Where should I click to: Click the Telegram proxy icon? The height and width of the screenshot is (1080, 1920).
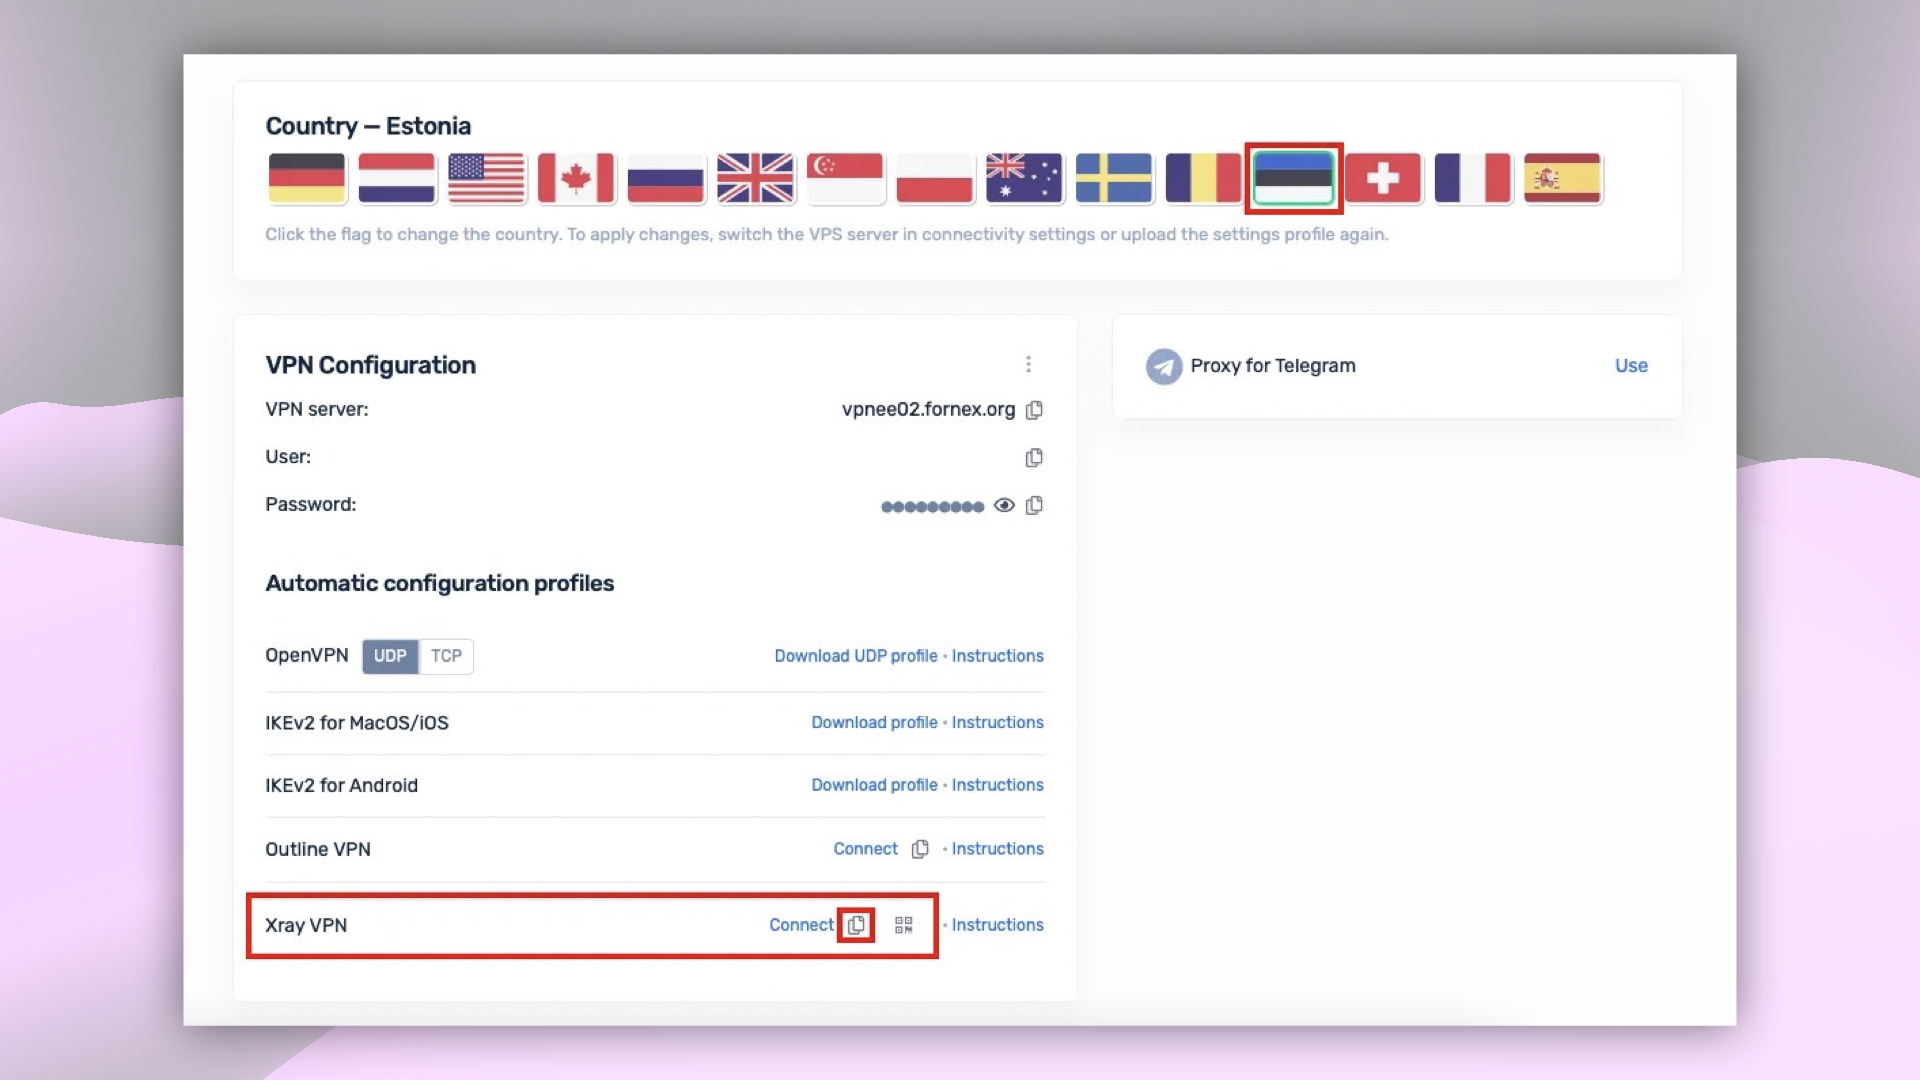click(x=1163, y=366)
